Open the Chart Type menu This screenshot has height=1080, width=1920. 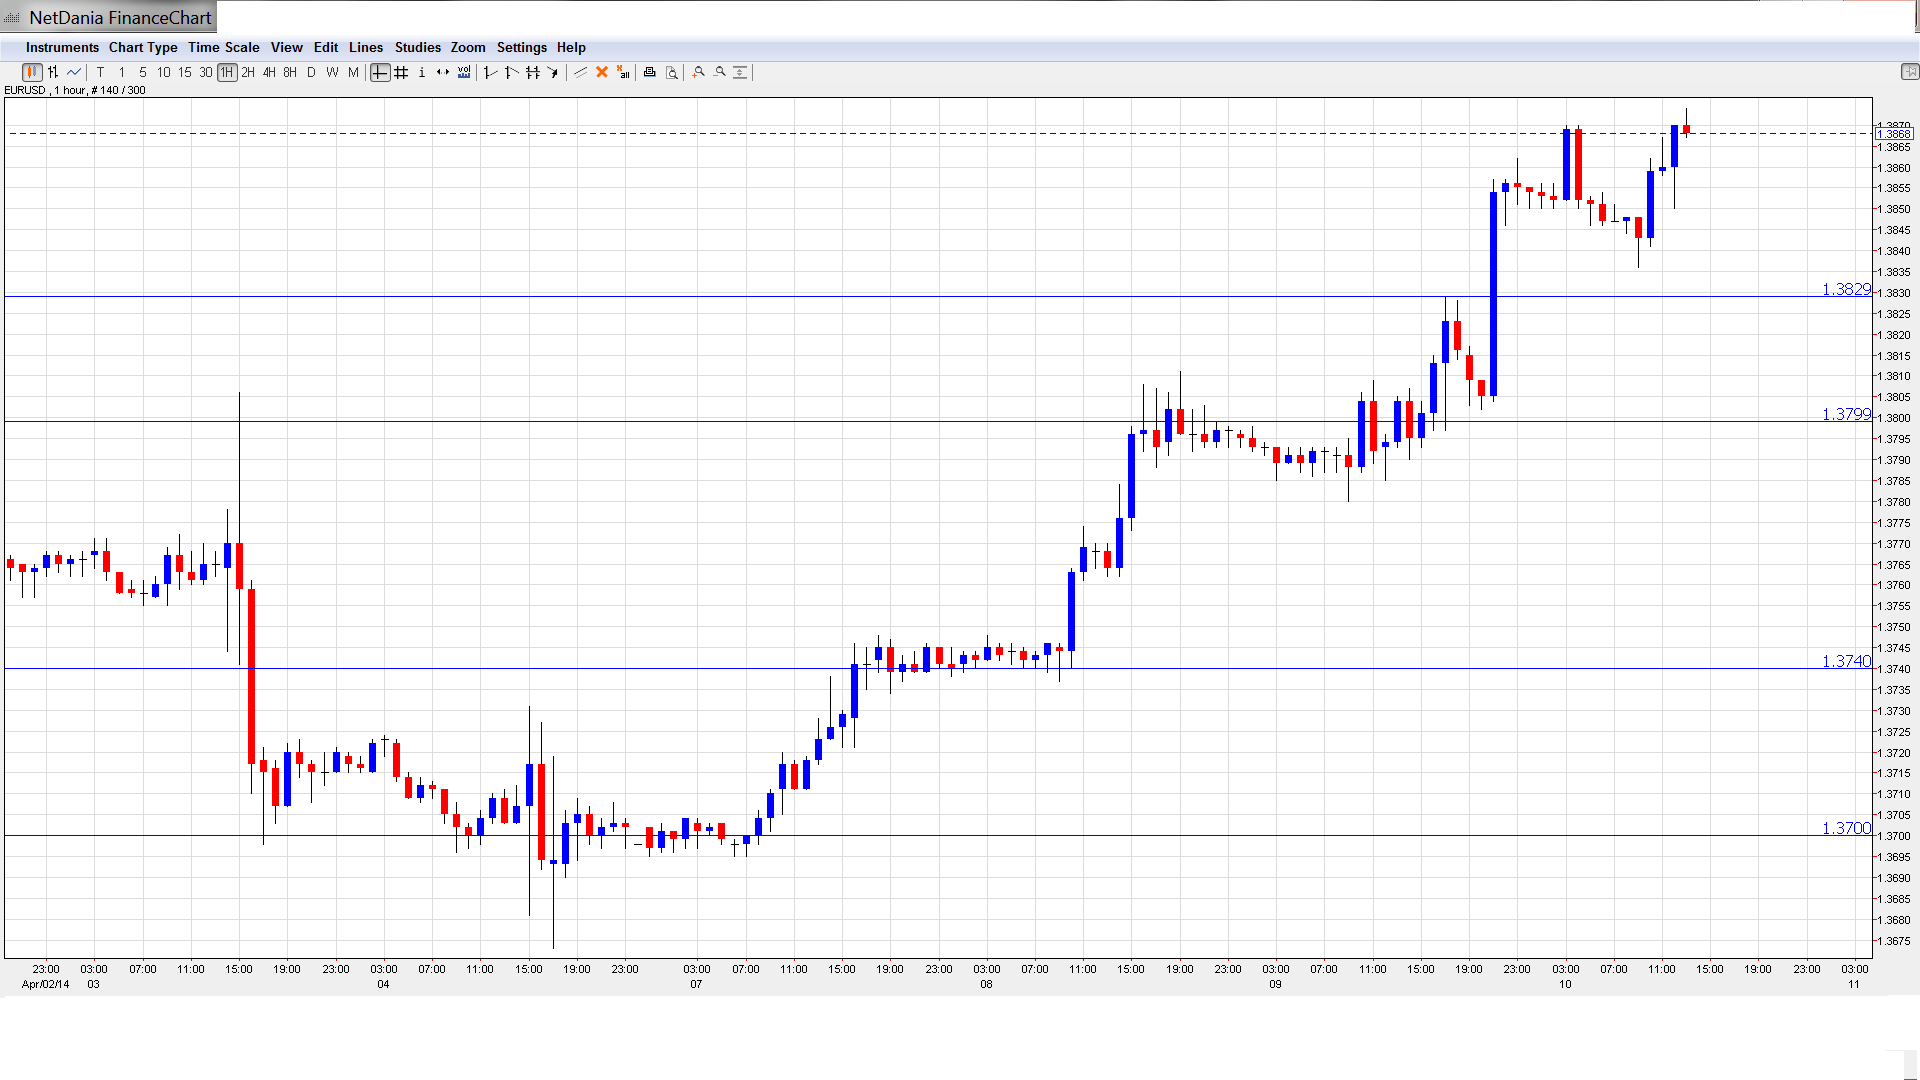(x=143, y=47)
